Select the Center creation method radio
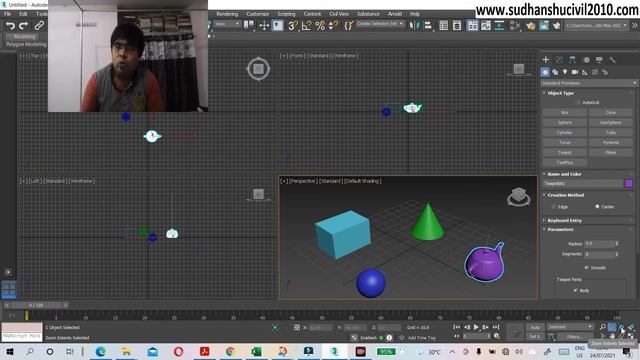Image resolution: width=640 pixels, height=360 pixels. click(x=597, y=207)
